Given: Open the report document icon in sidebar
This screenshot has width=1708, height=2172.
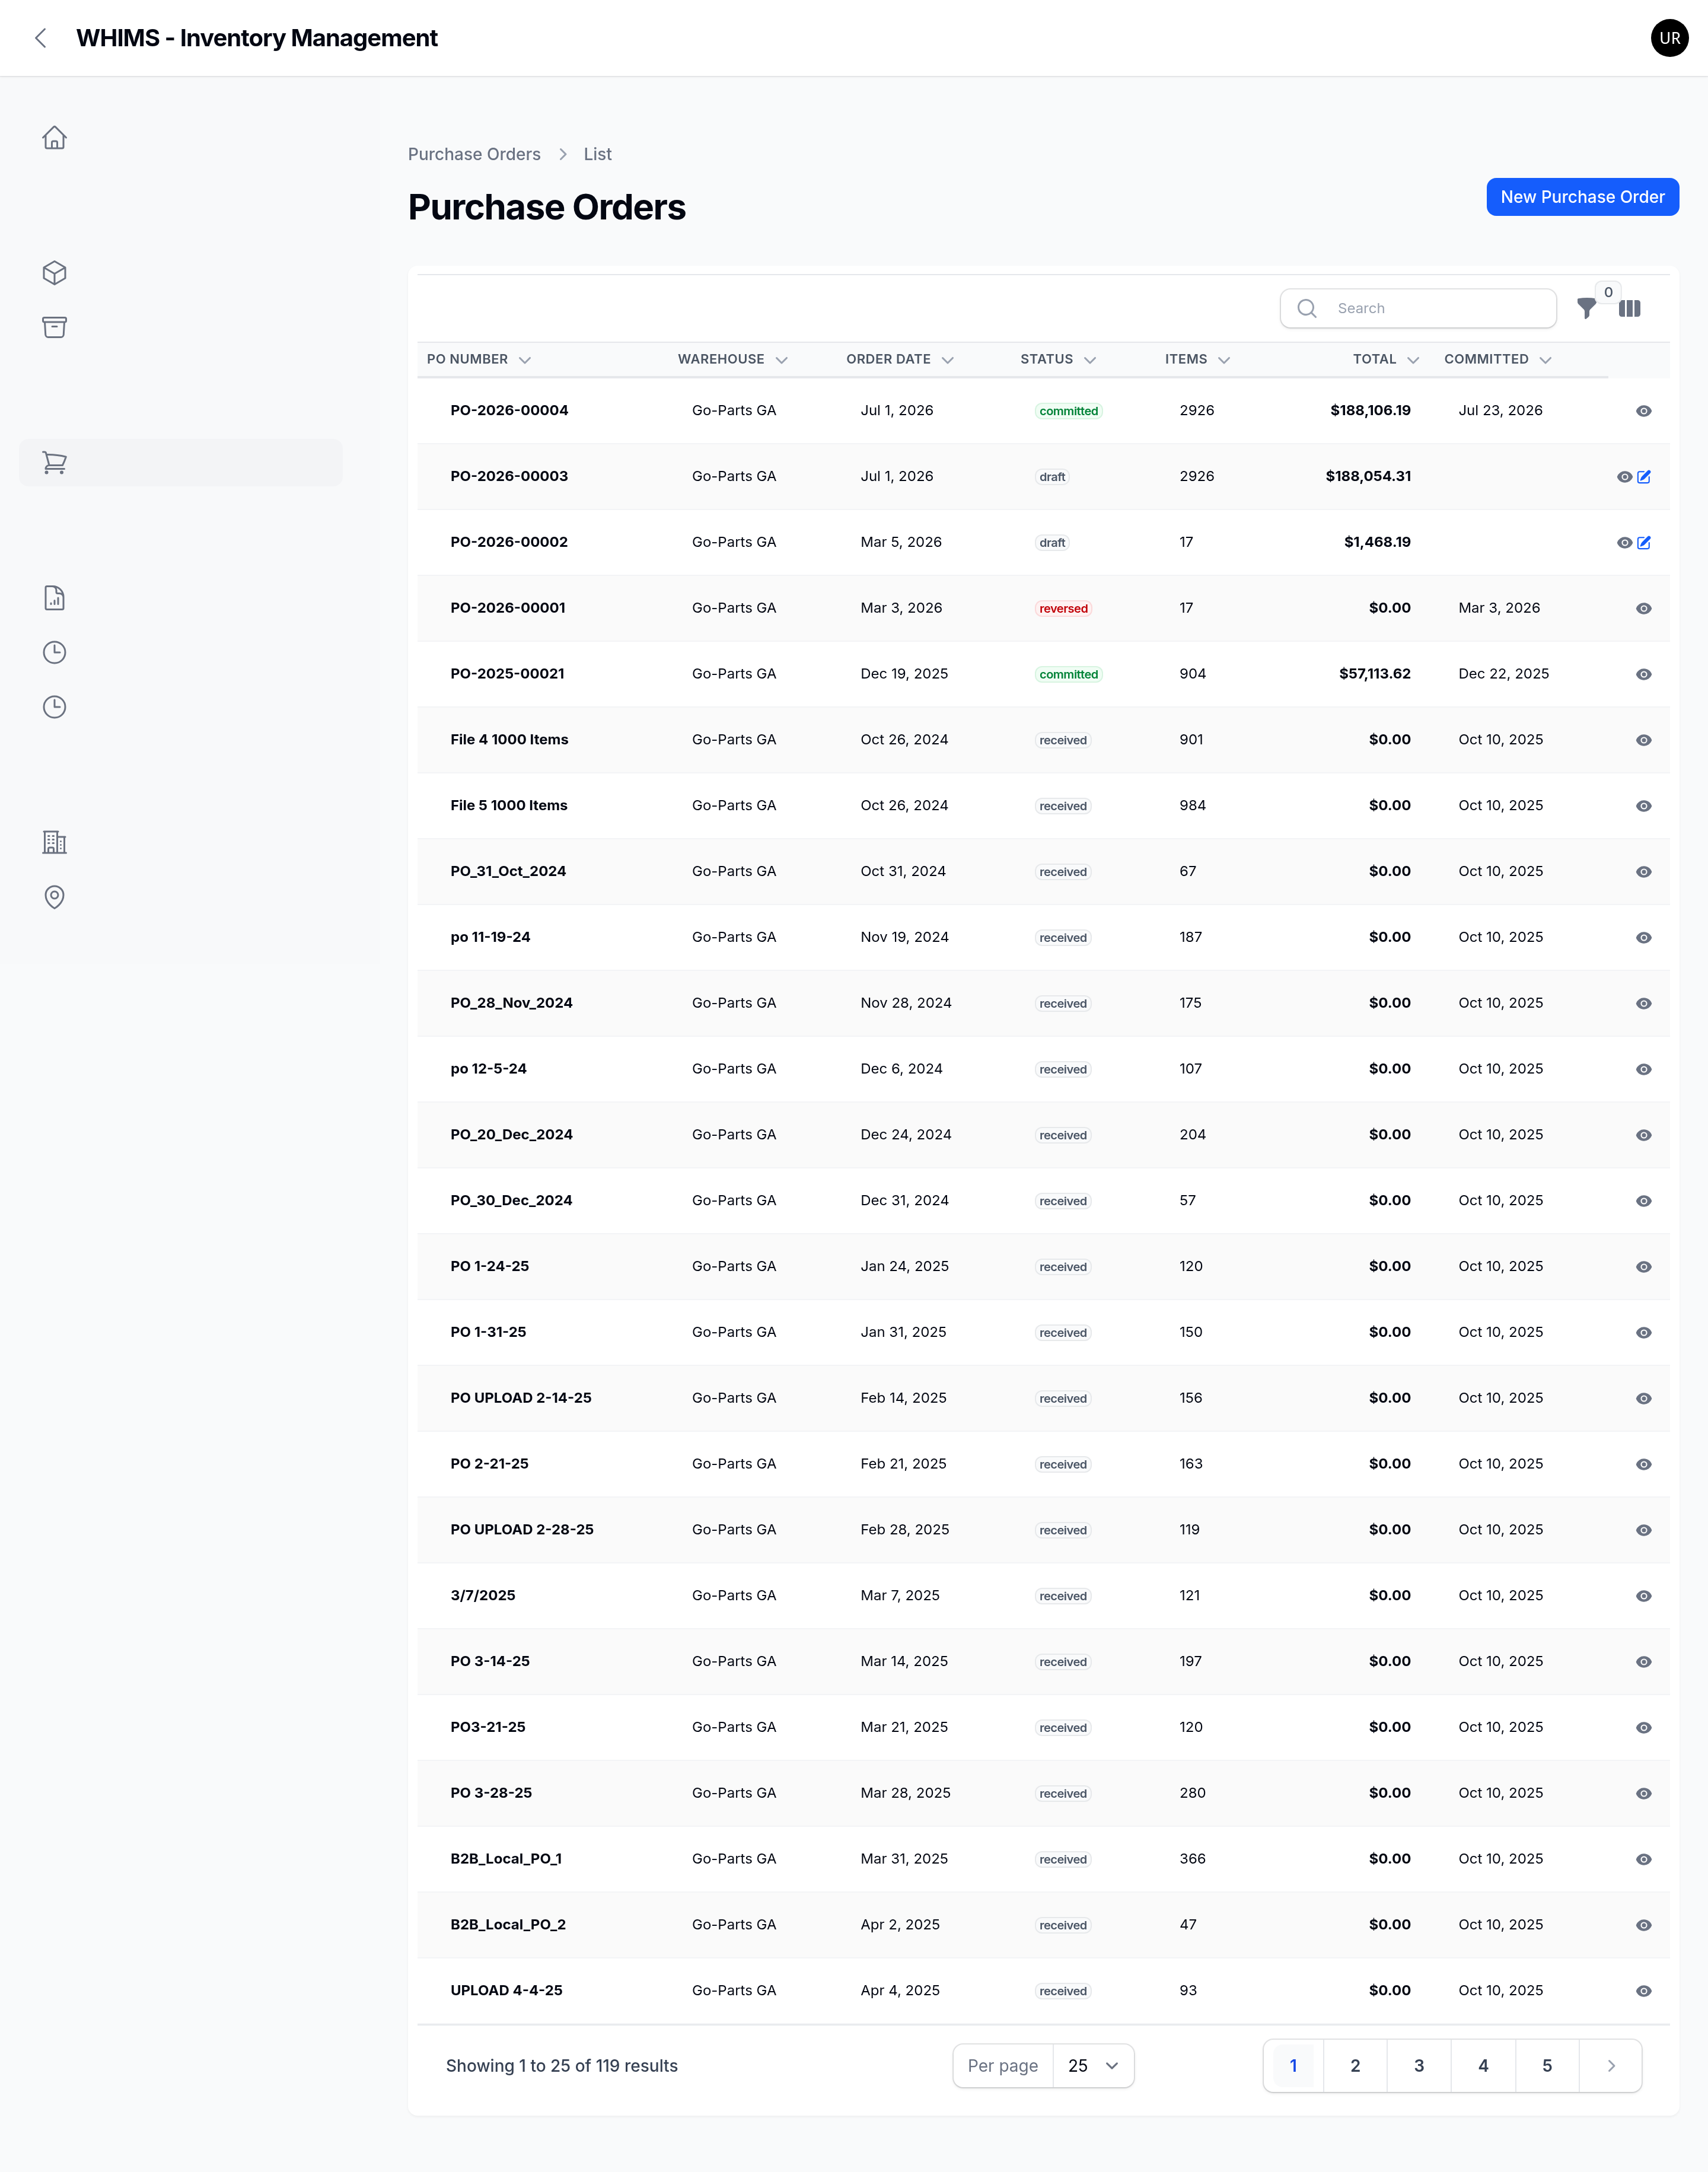Looking at the screenshot, I should (x=54, y=598).
